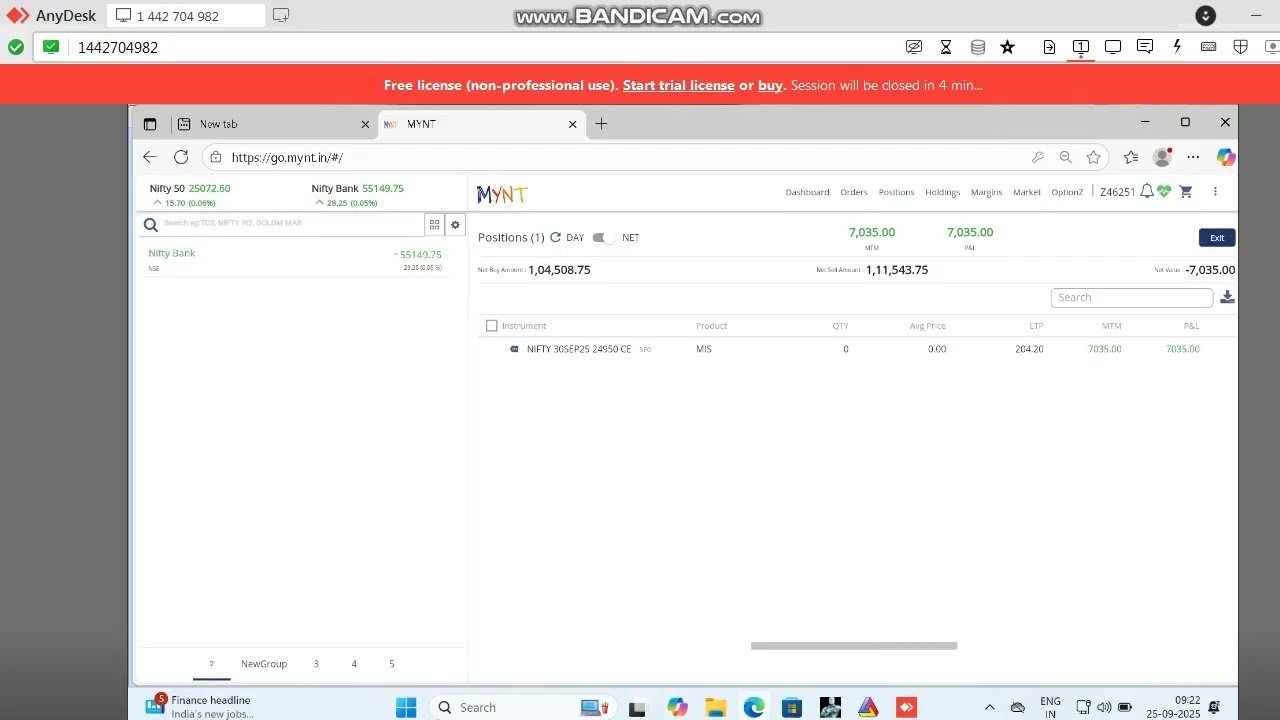Download positions using the download icon

click(x=1227, y=297)
